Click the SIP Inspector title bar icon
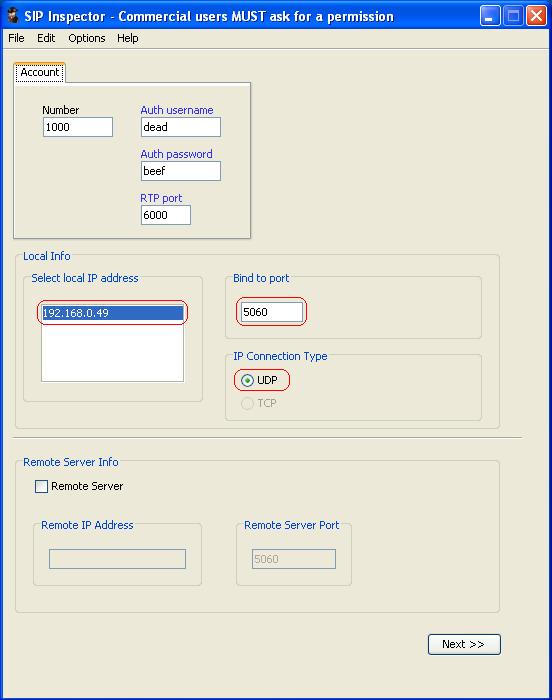 (x=13, y=16)
